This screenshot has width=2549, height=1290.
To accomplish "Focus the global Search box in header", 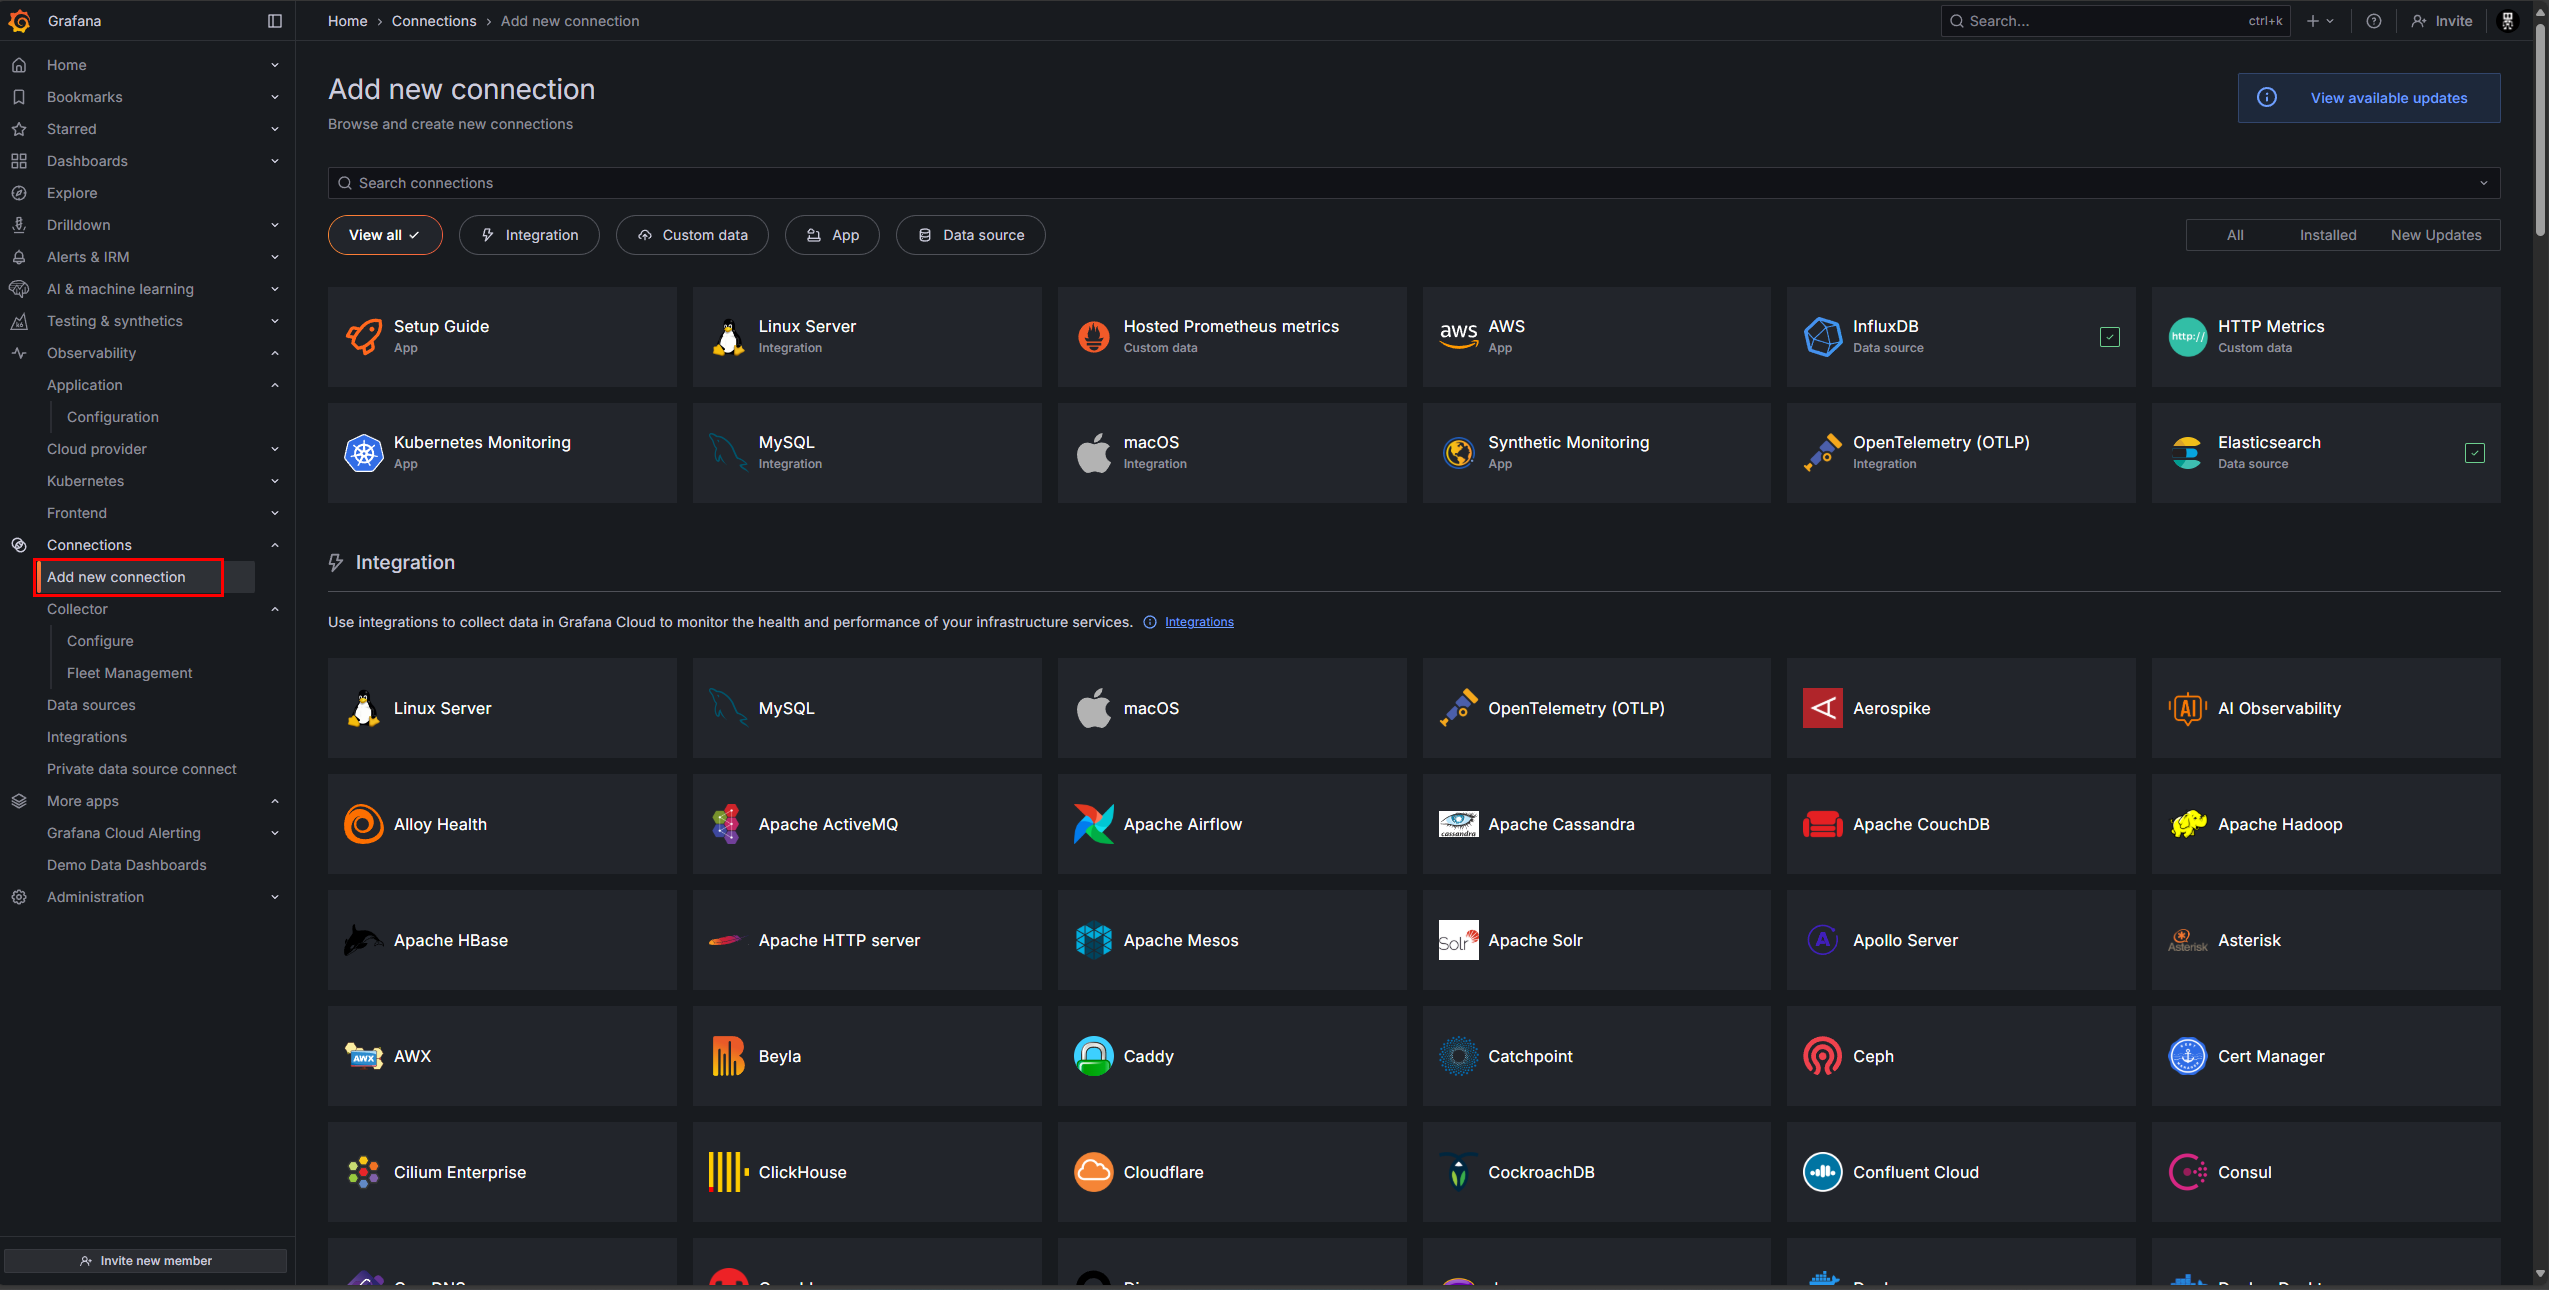I will point(2115,21).
